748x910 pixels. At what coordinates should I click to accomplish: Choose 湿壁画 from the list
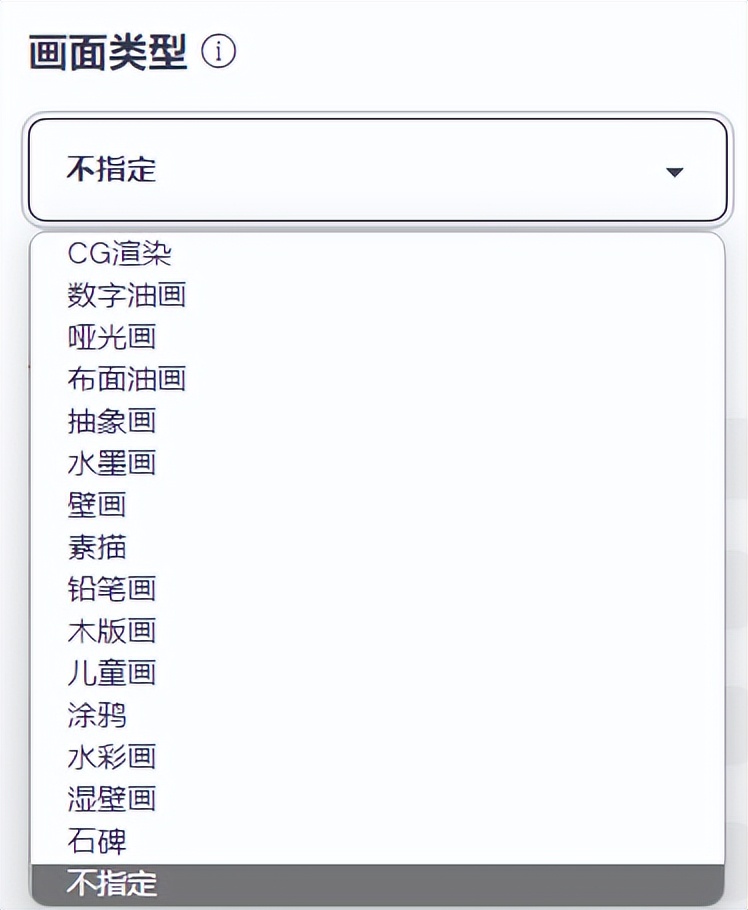(x=111, y=799)
